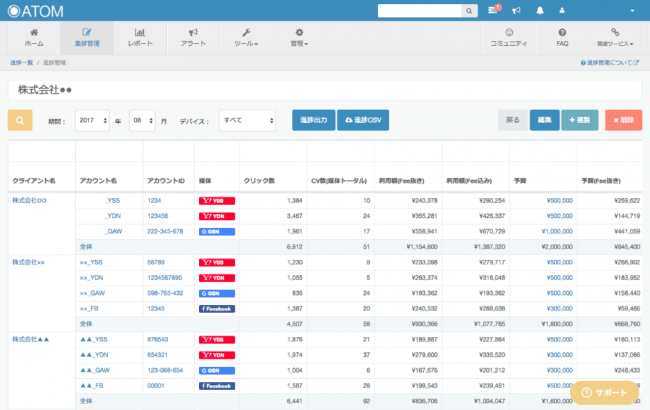Image resolution: width=650 pixels, height=410 pixels.
Task: Expand the 関連サービス menu
Action: pyautogui.click(x=615, y=38)
